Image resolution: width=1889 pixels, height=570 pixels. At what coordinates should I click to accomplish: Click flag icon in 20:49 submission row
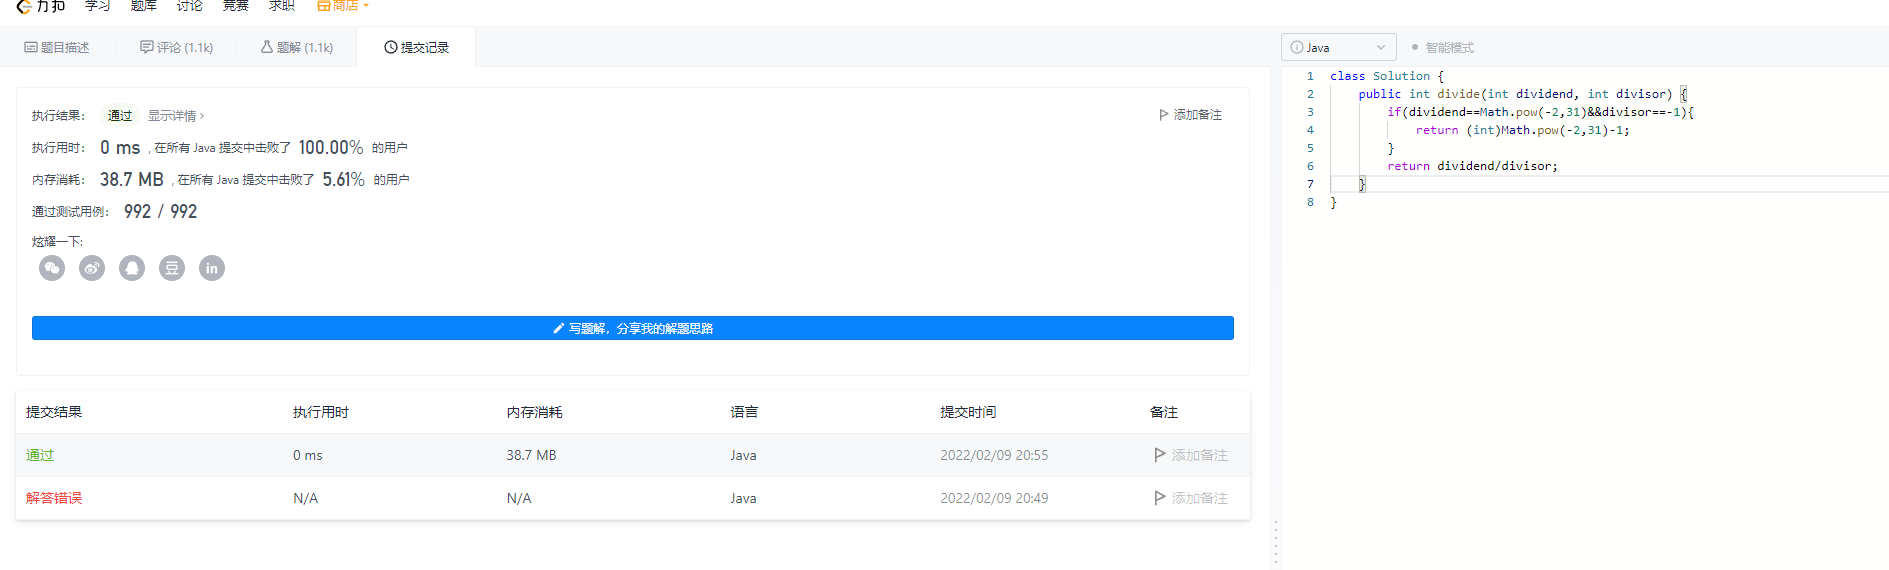tap(1159, 498)
